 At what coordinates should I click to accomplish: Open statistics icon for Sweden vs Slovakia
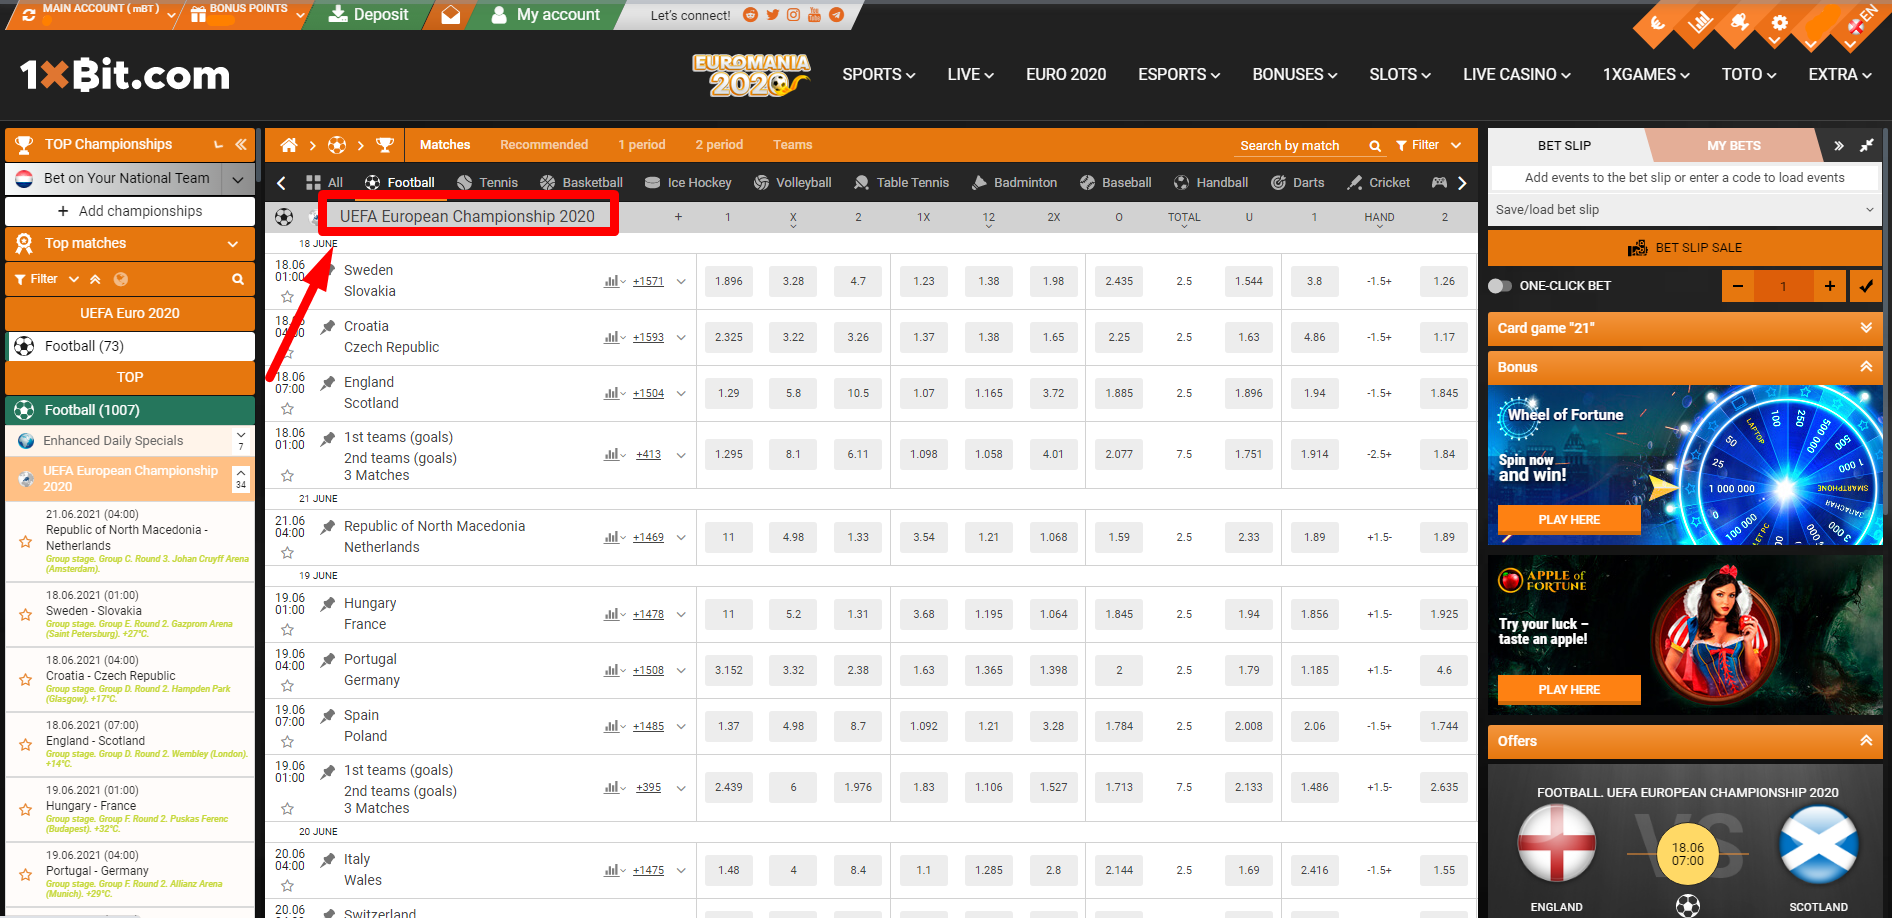(x=612, y=282)
